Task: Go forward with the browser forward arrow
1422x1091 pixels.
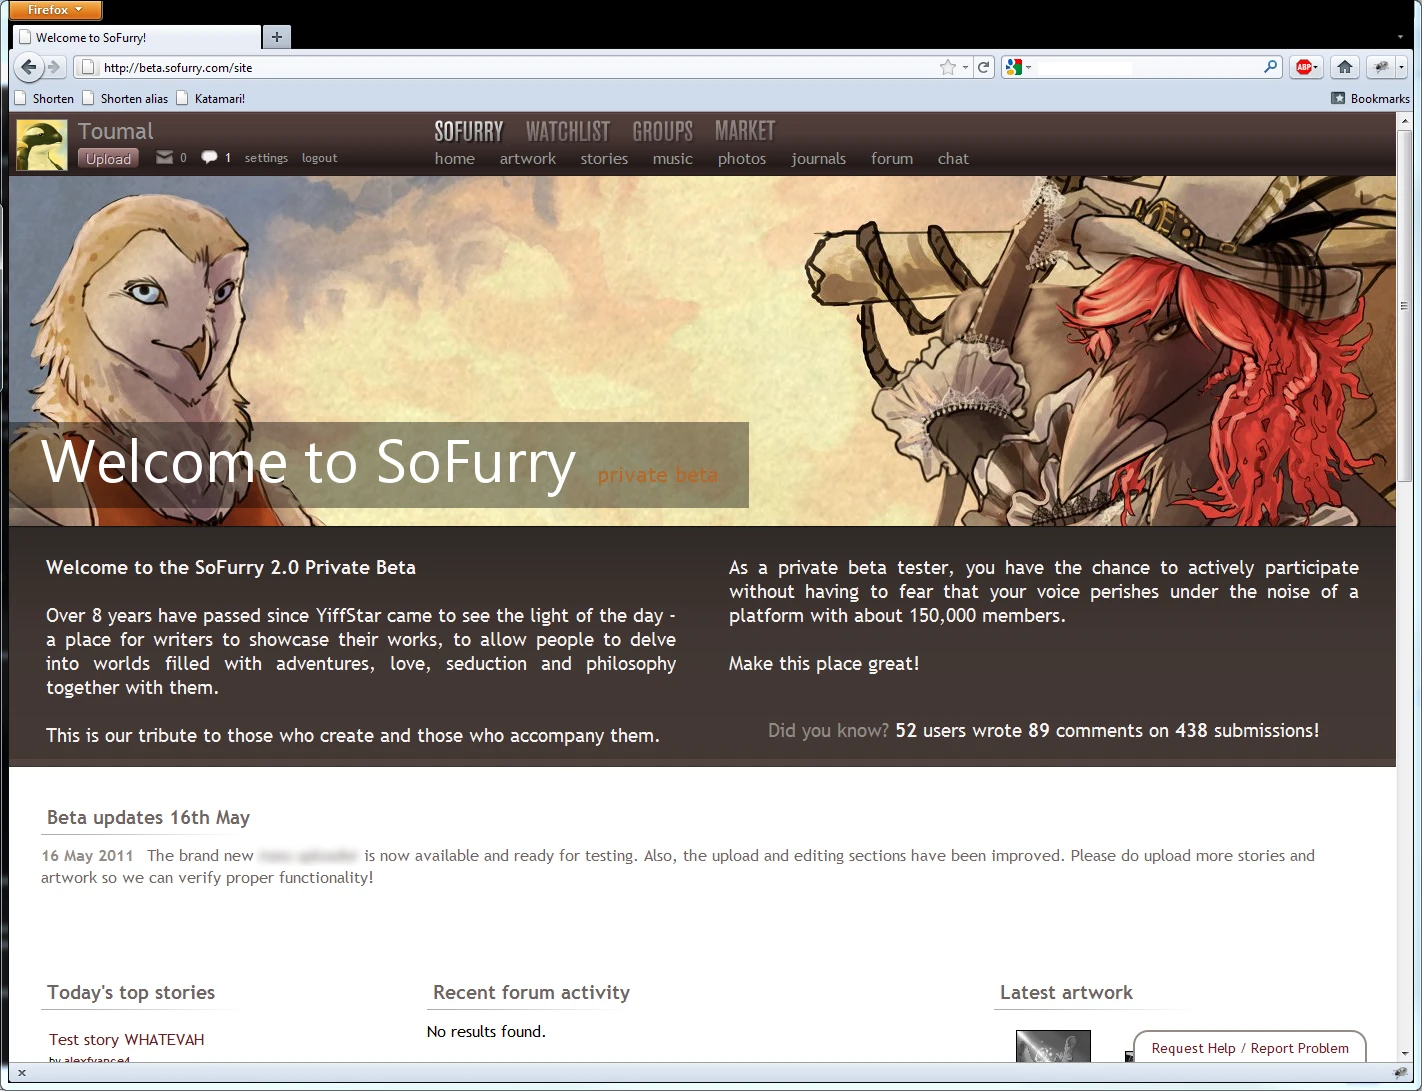Action: [x=54, y=67]
